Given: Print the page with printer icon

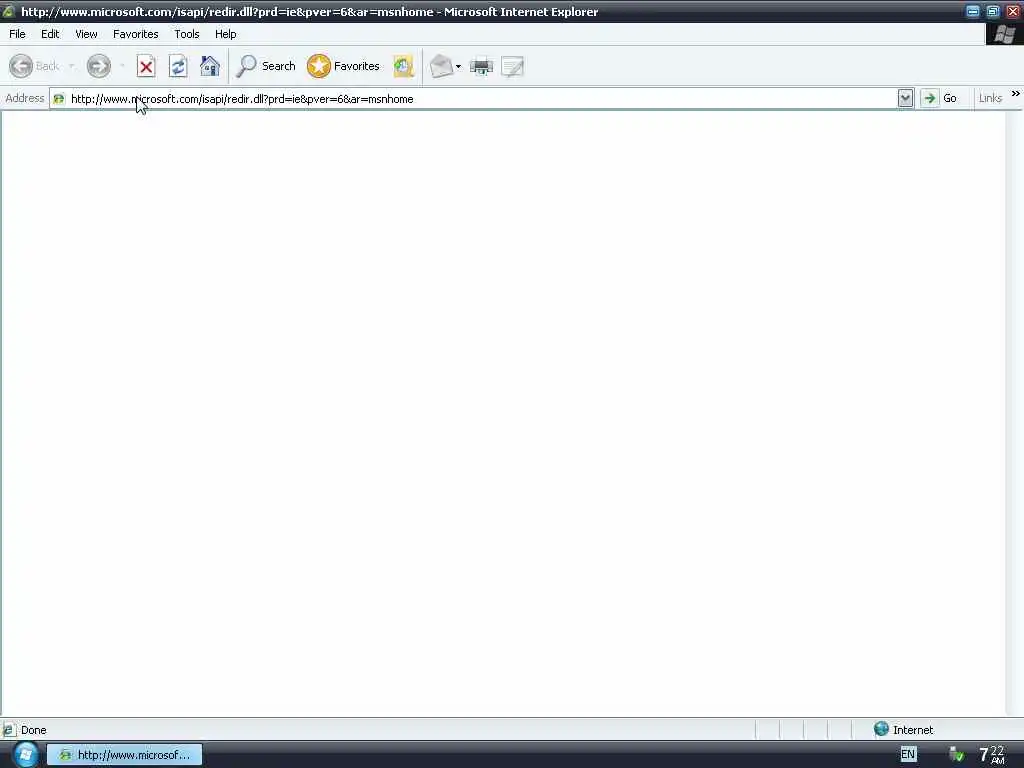Looking at the screenshot, I should (481, 66).
